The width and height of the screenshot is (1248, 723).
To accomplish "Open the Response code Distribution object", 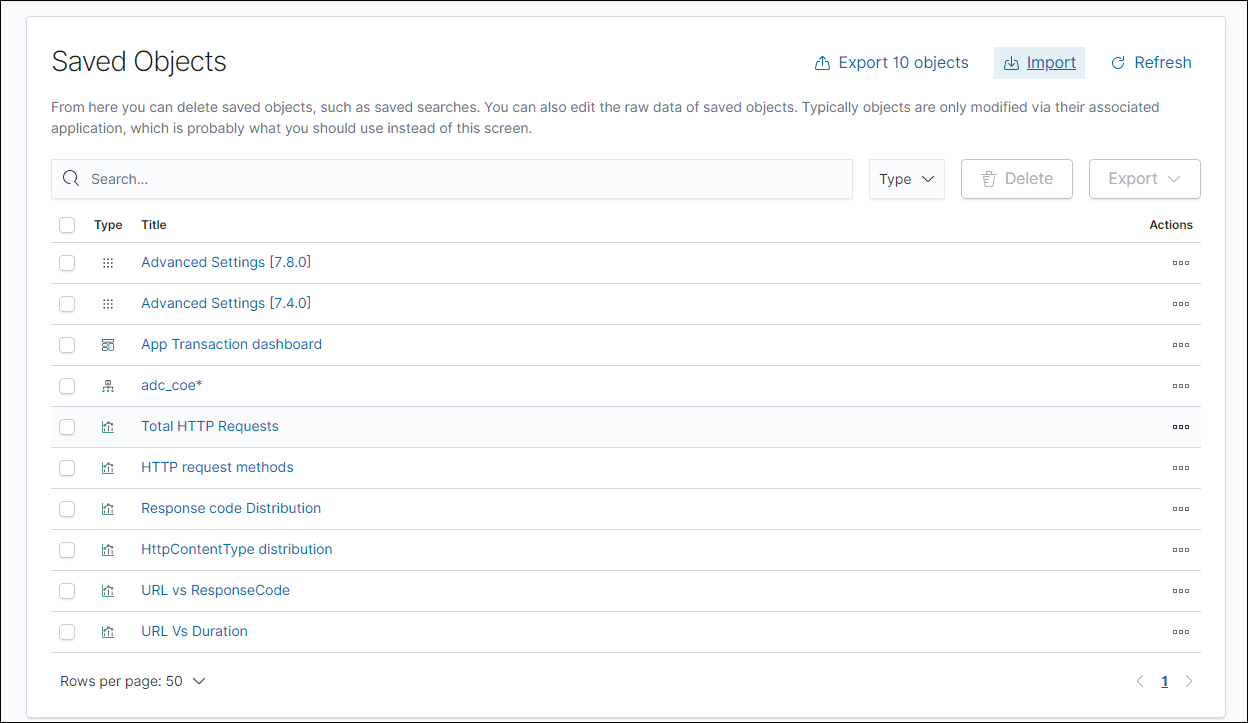I will pyautogui.click(x=231, y=509).
